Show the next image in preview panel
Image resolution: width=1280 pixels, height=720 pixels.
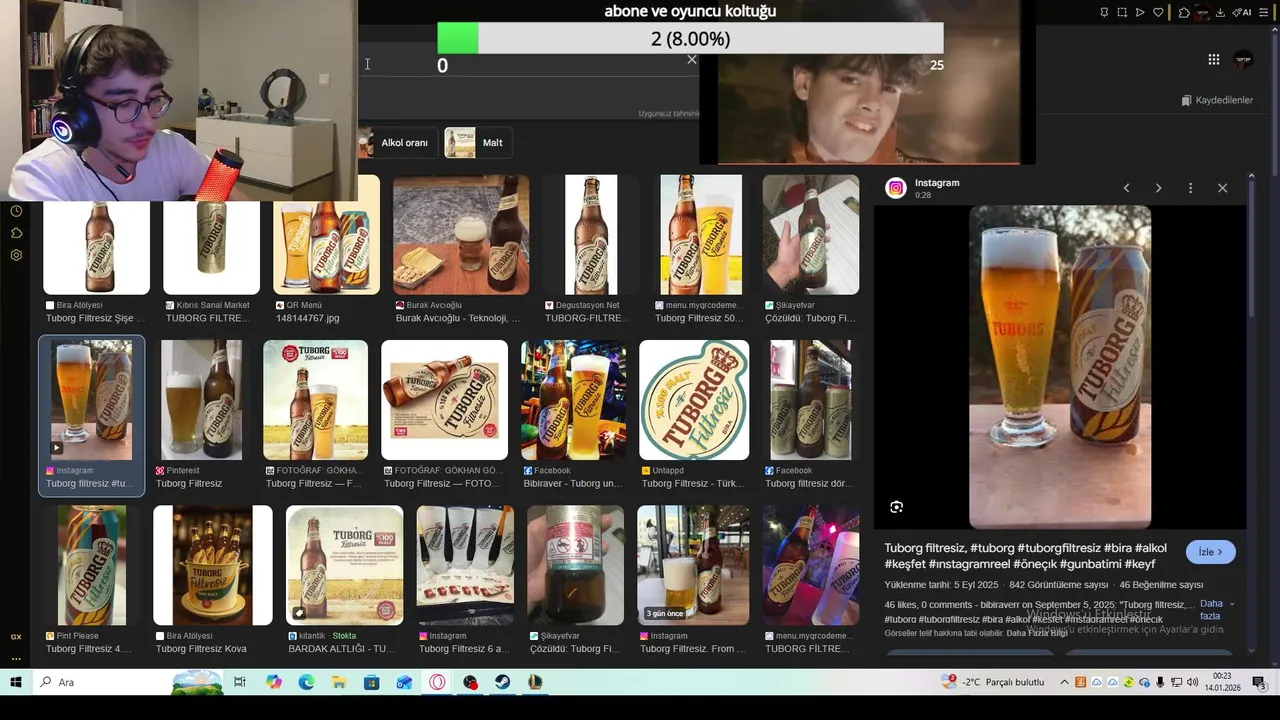(x=1158, y=188)
